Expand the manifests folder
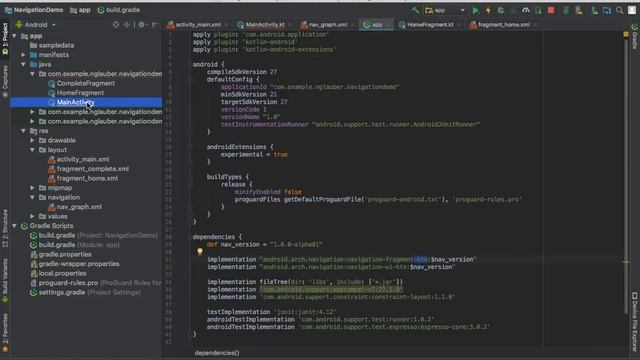The width and height of the screenshot is (640, 360). coord(24,55)
